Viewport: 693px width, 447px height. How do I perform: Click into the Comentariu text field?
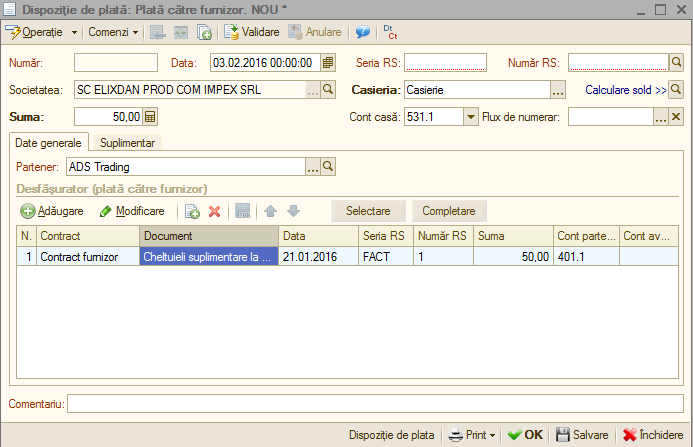click(x=375, y=404)
